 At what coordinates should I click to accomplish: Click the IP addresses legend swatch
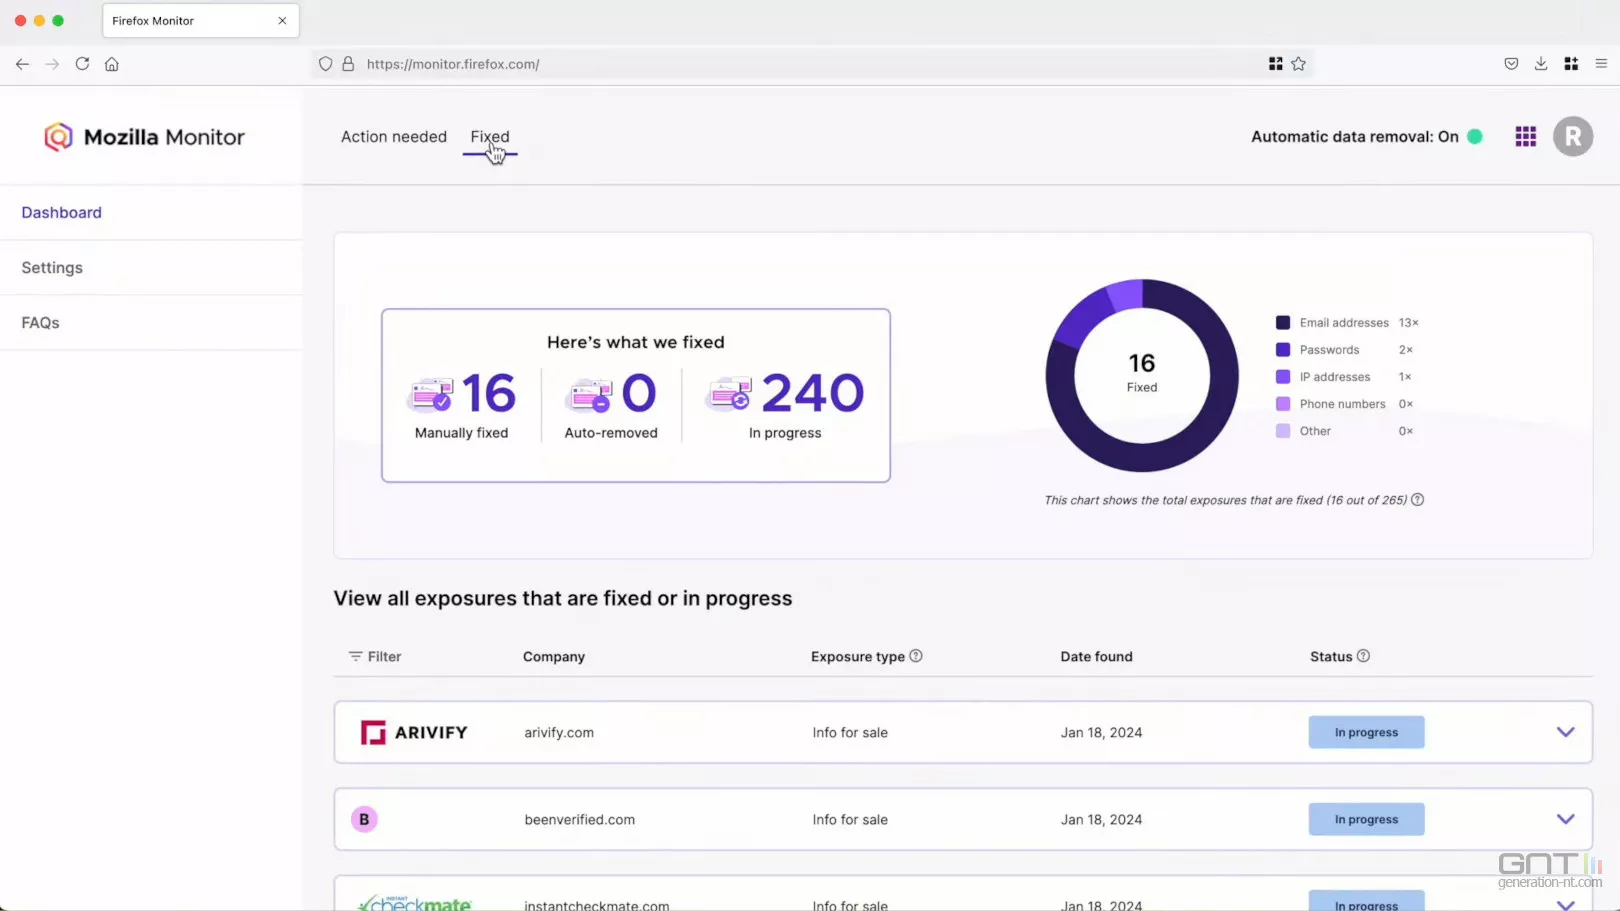[x=1283, y=377]
